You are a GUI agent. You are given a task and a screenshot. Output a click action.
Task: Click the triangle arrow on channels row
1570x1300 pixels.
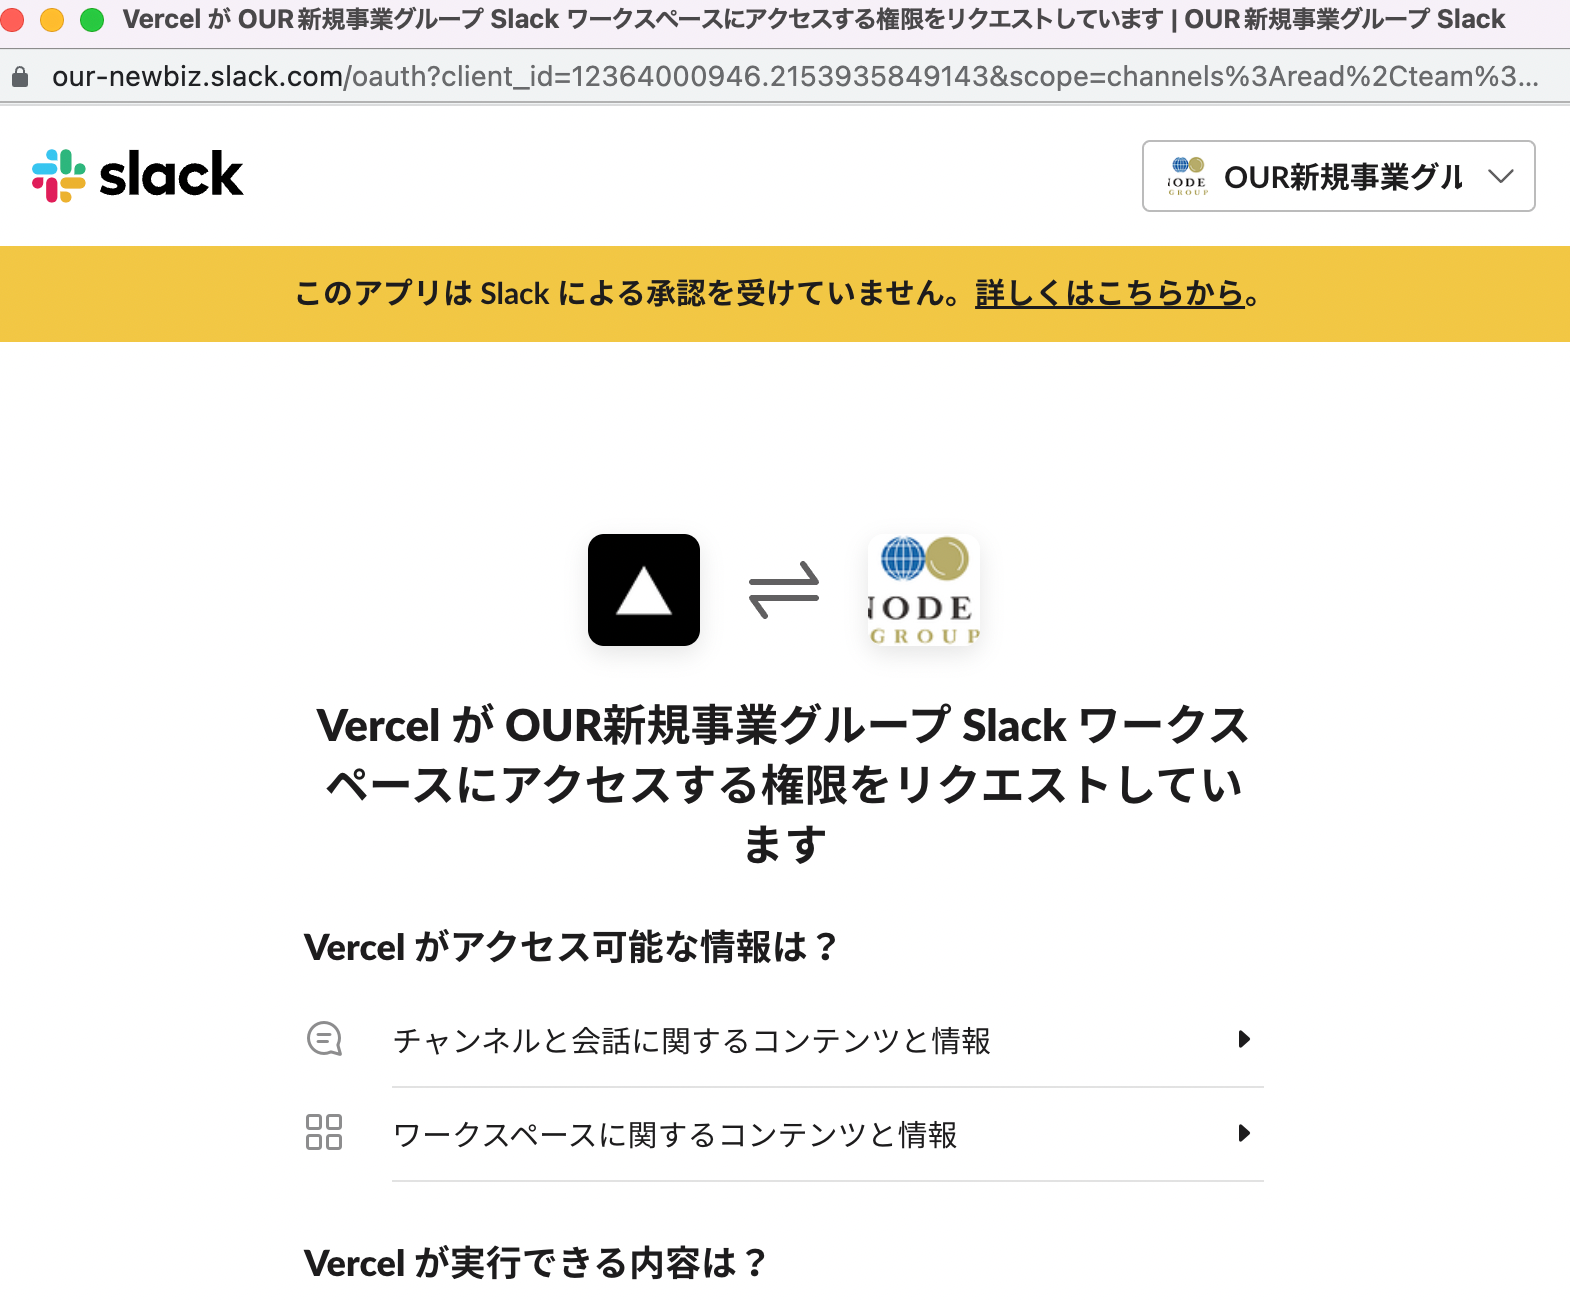(x=1244, y=1039)
